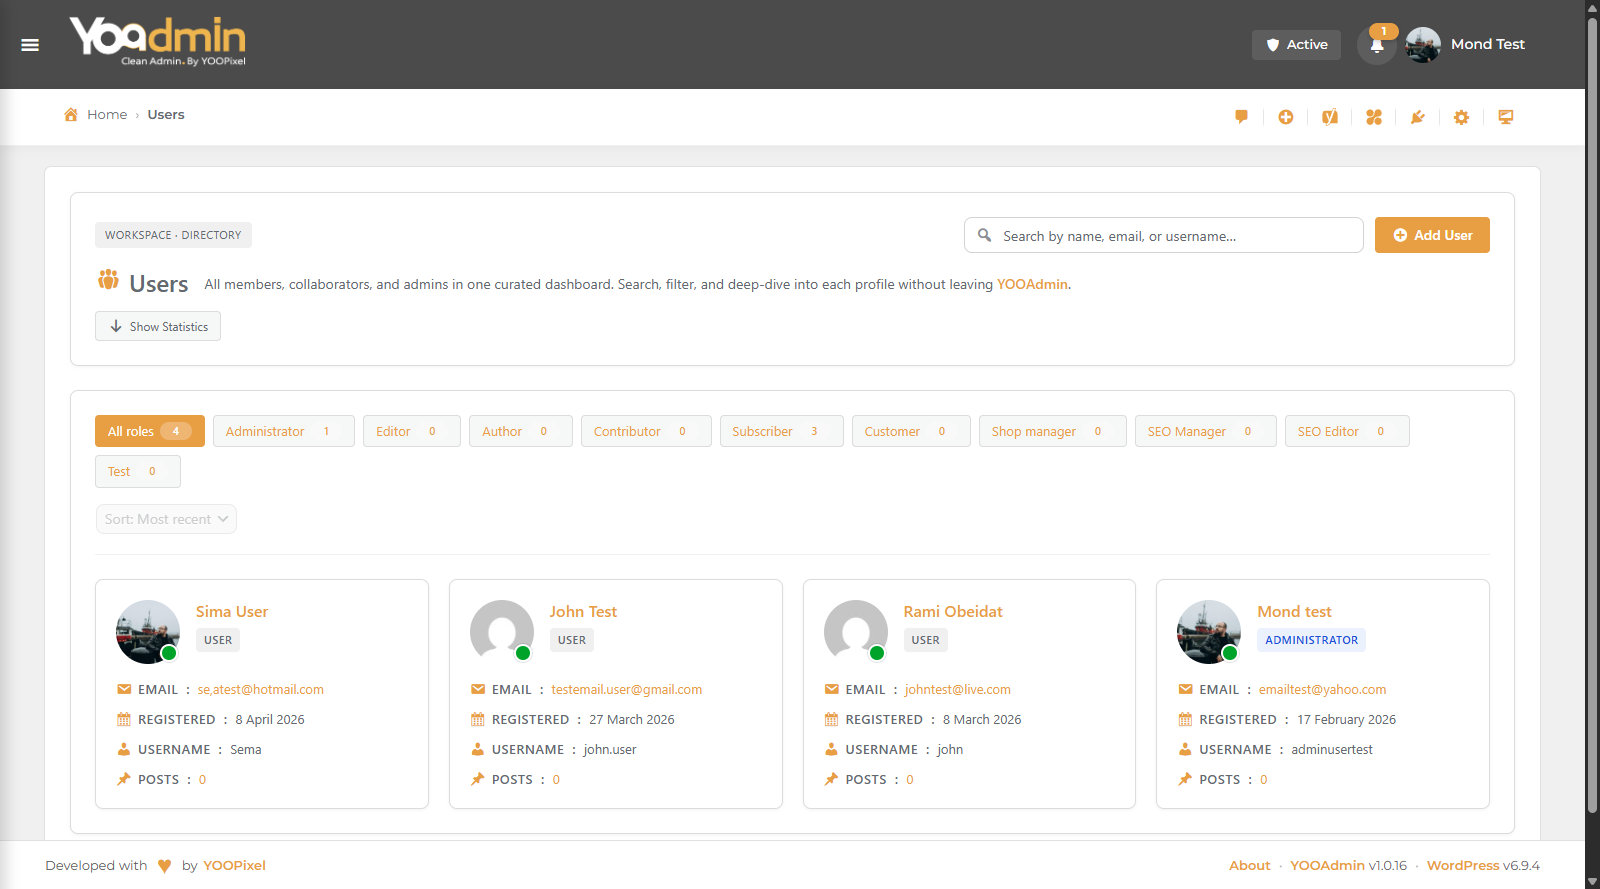
Task: Click the Yooadmin logo
Action: [x=158, y=41]
